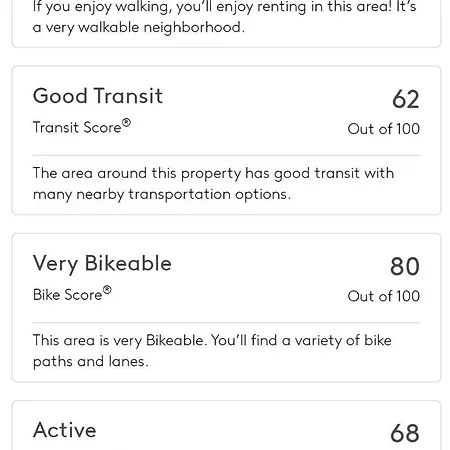Click Out of 100 under score 80

383,296
